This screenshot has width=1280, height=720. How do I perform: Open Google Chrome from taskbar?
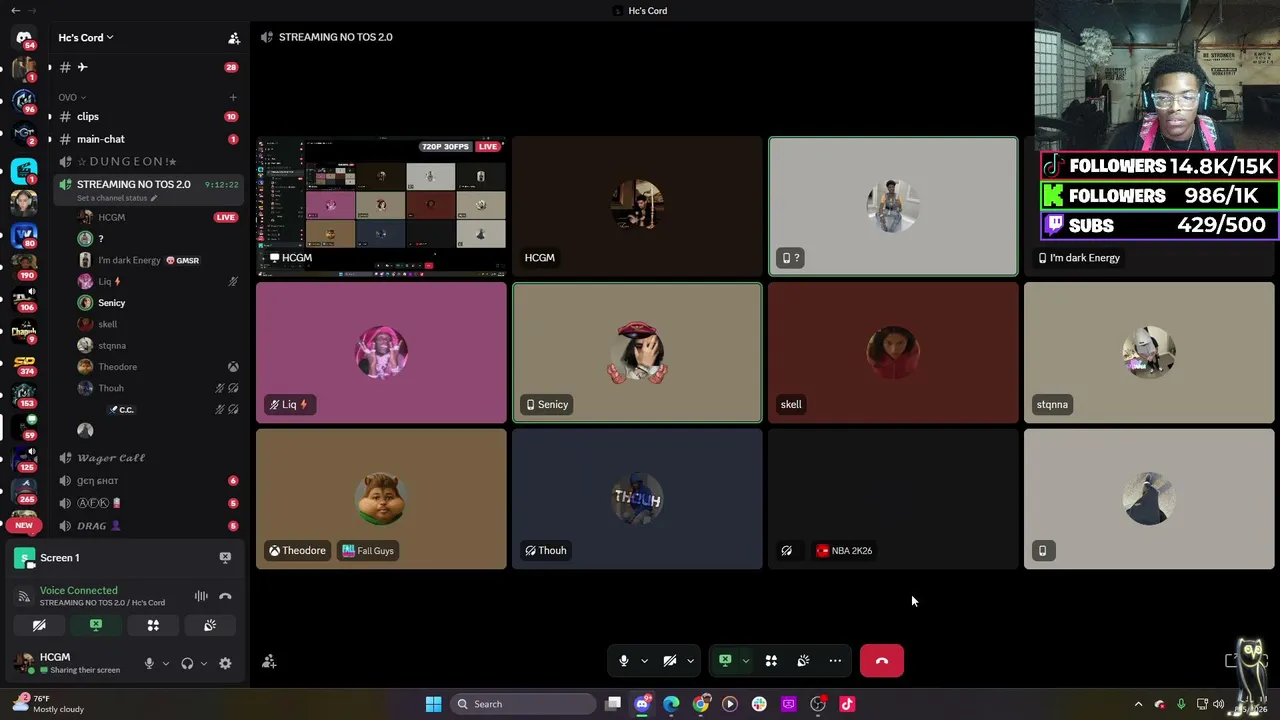pos(700,704)
